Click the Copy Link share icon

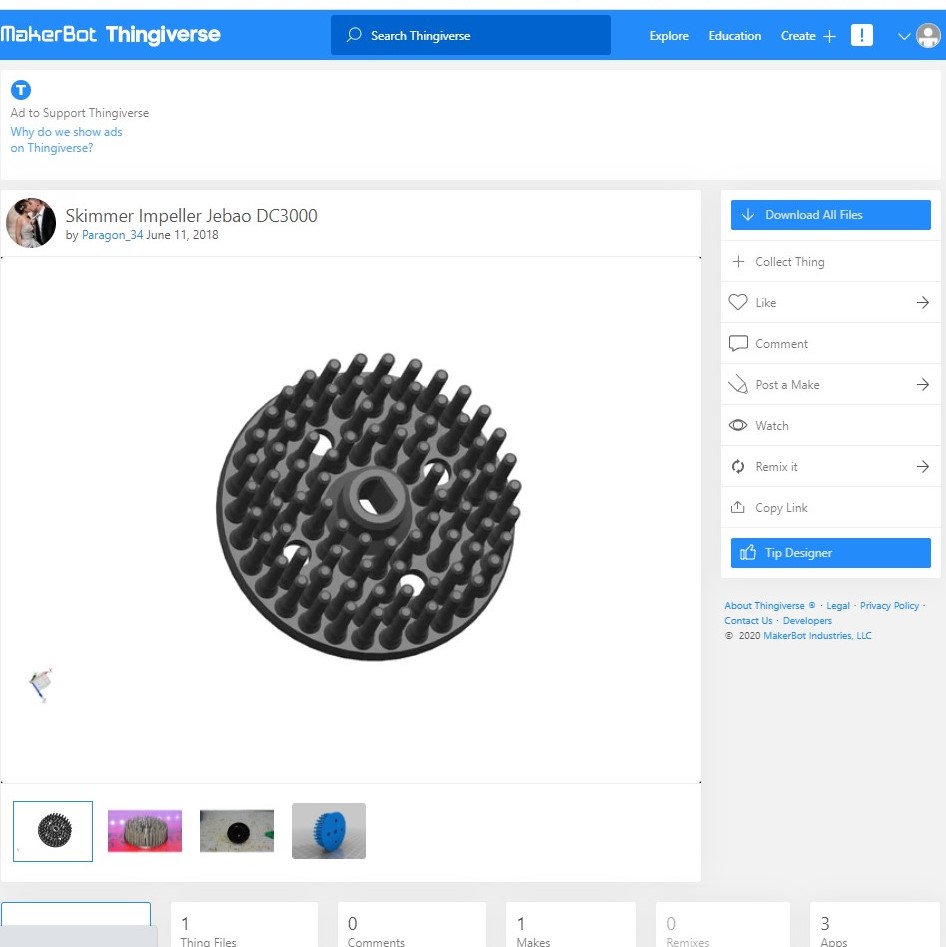738,507
